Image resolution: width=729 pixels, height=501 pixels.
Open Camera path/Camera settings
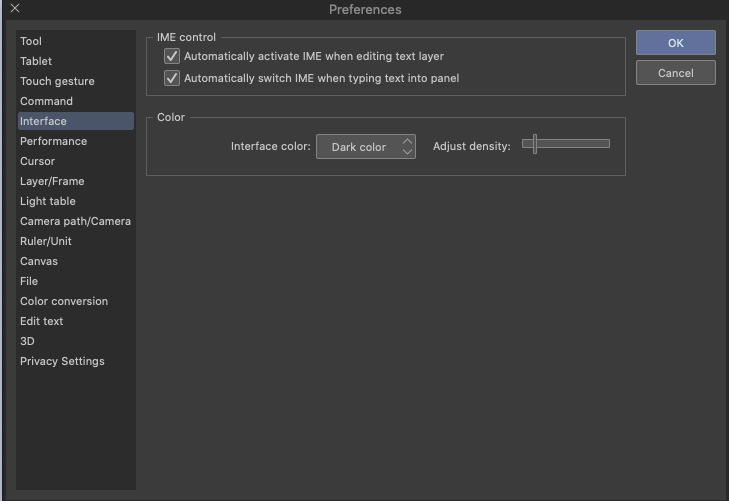76,221
